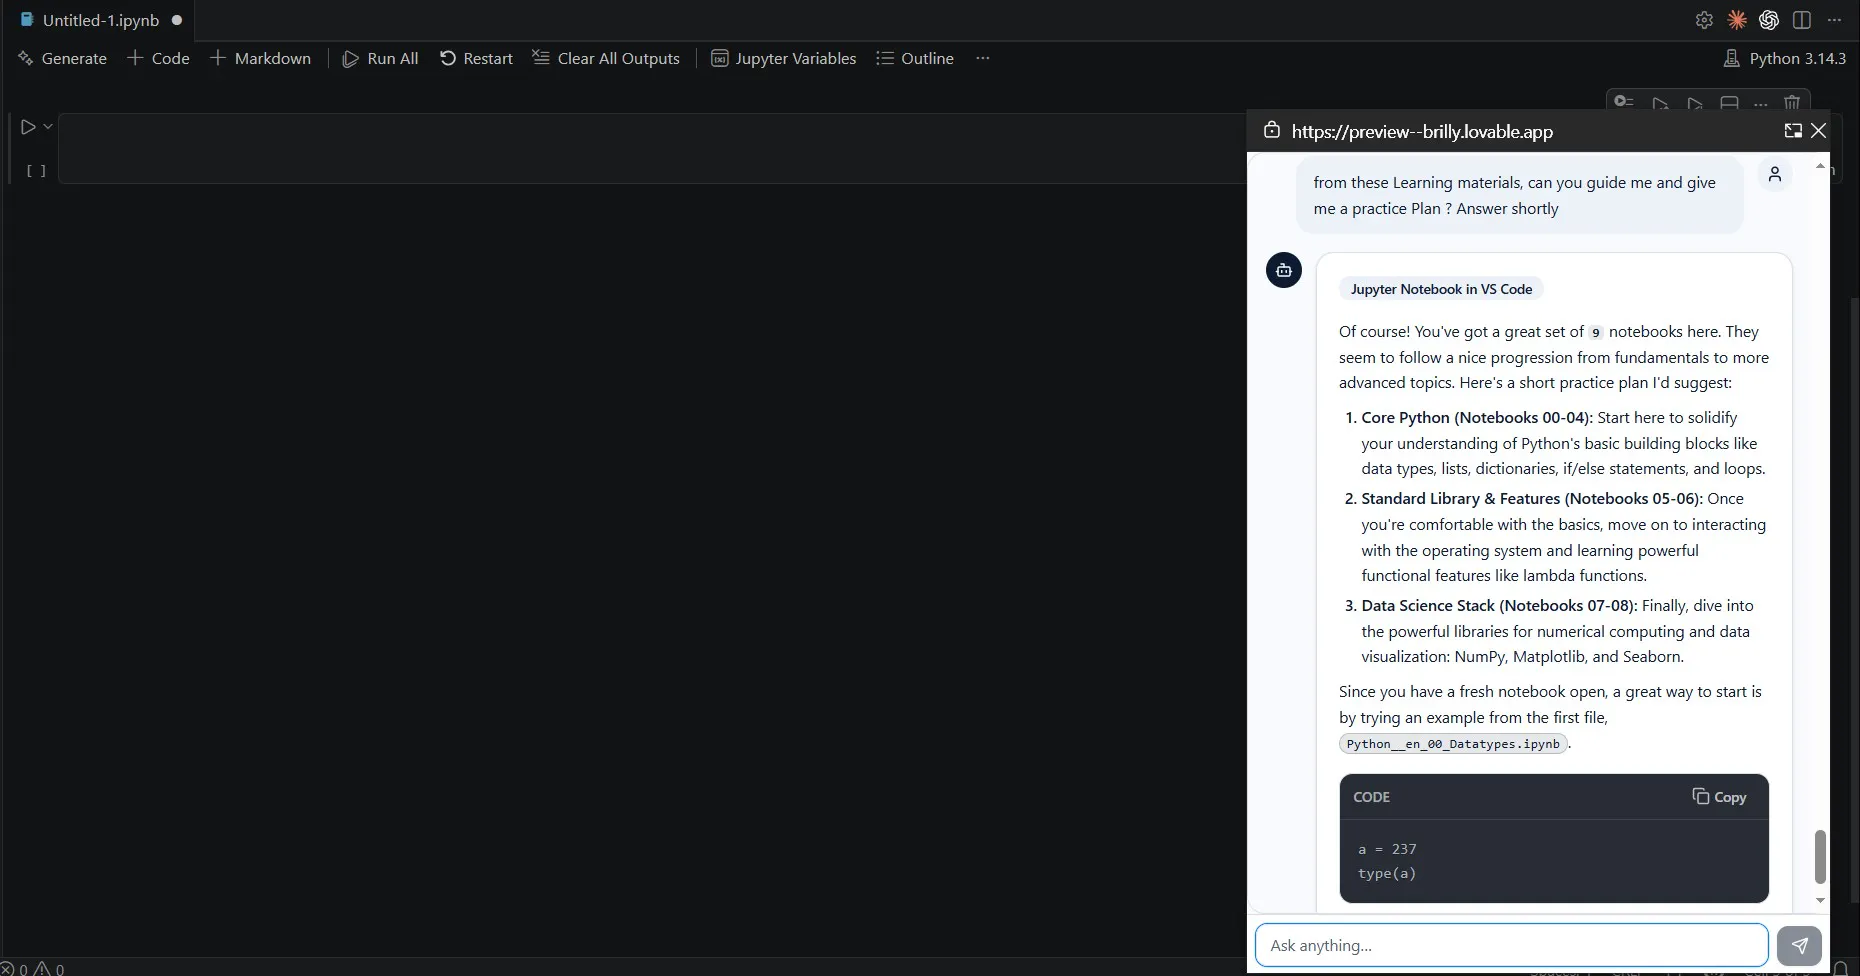Image resolution: width=1860 pixels, height=976 pixels.
Task: Click inside the empty code cell editor
Action: 652,148
